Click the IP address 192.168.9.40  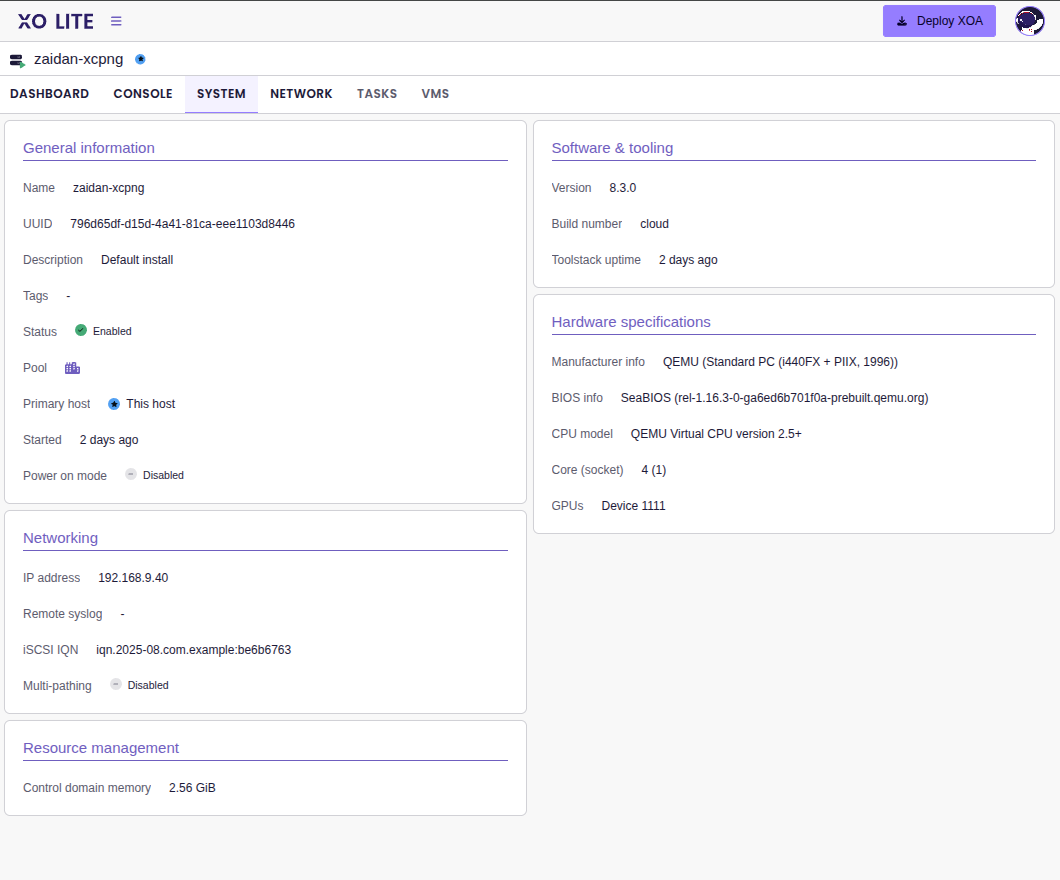(x=133, y=578)
